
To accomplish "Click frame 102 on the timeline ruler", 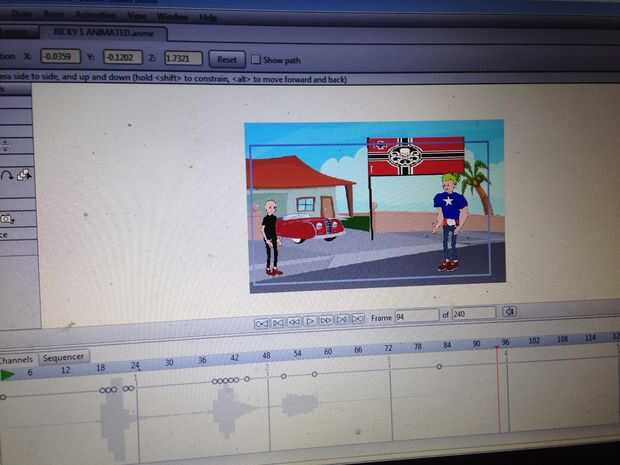I will 534,340.
